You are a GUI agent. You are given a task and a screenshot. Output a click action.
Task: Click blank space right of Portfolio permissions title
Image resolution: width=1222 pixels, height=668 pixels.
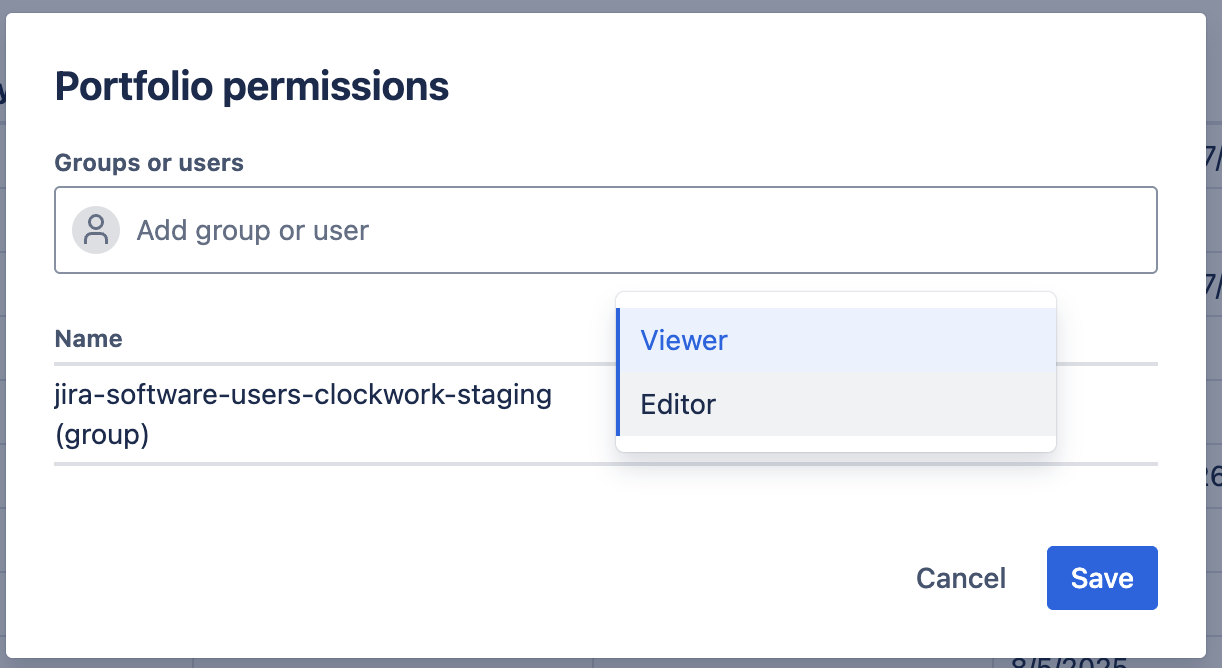pos(800,87)
